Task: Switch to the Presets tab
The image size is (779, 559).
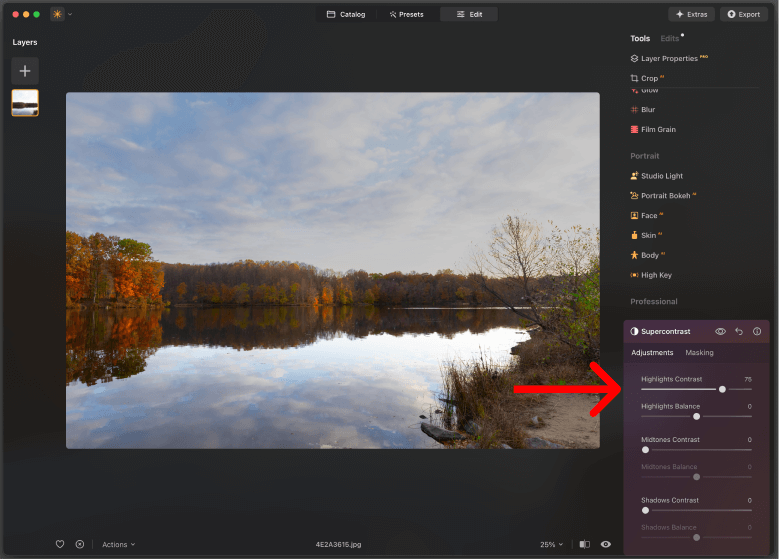Action: 407,14
